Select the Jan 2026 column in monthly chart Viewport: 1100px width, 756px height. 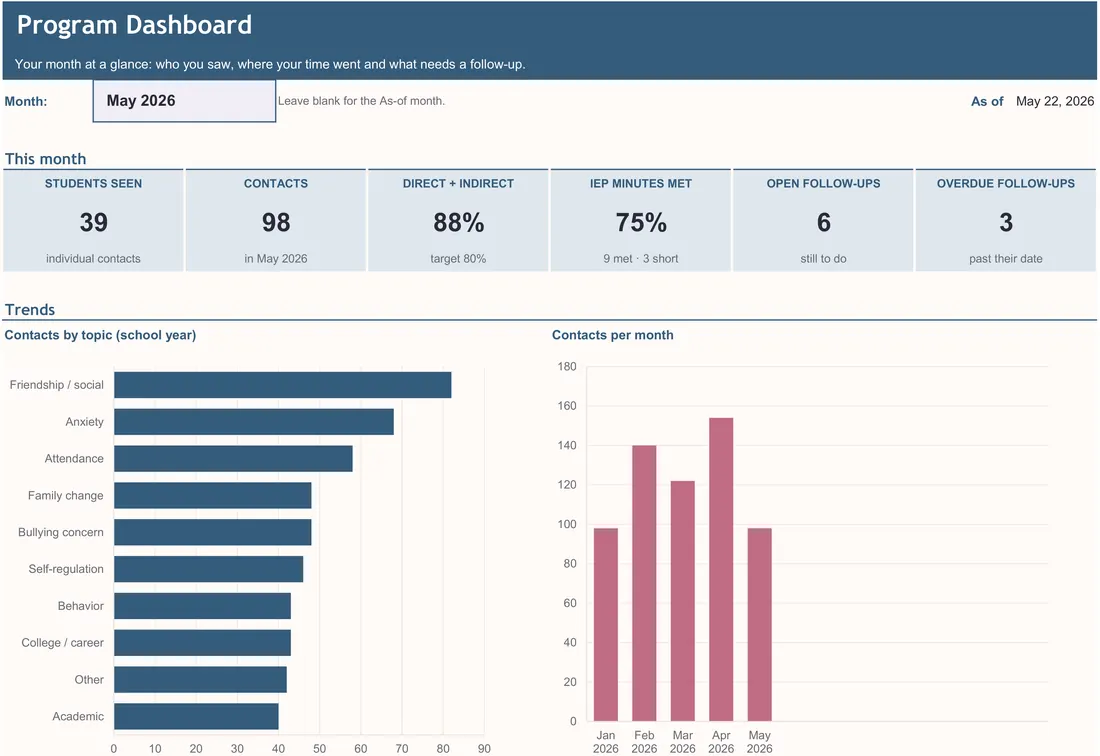[605, 625]
